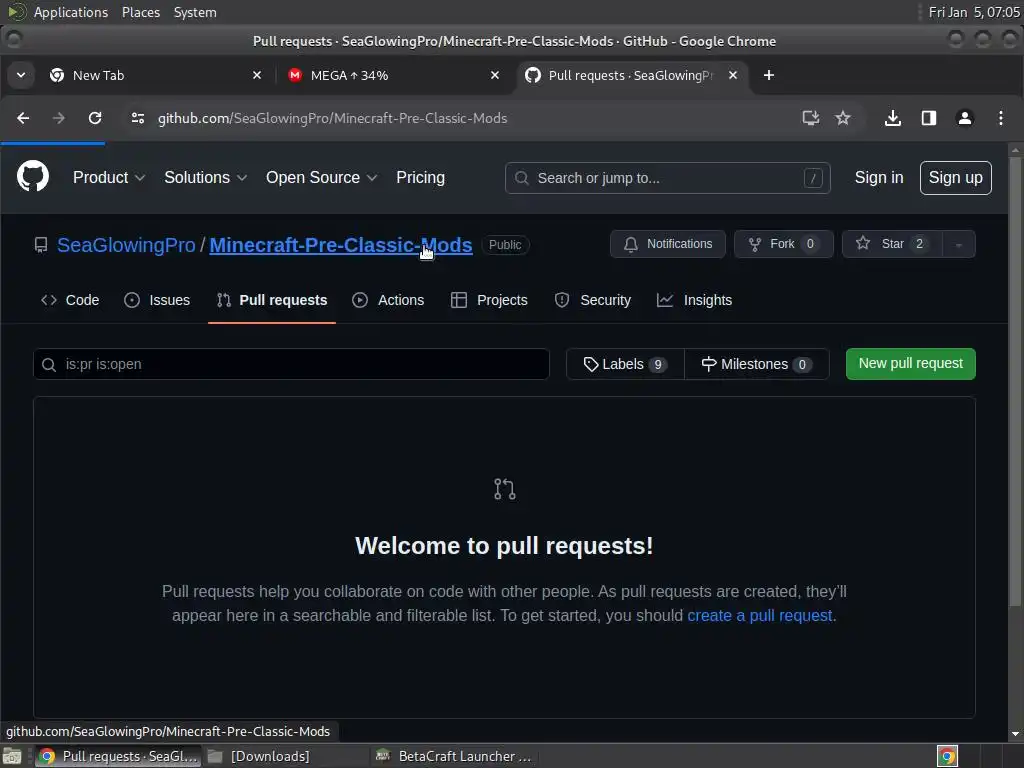The width and height of the screenshot is (1024, 768).
Task: Open the Places menu
Action: 140,12
